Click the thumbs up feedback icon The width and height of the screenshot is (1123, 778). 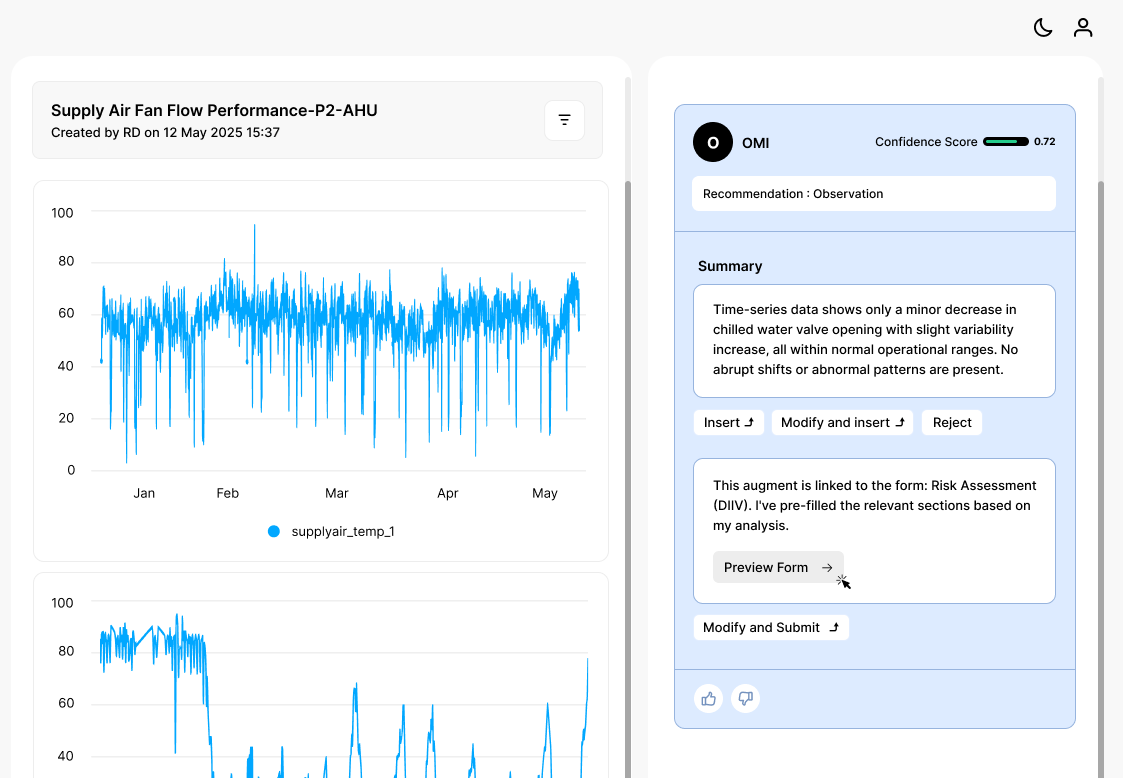tap(708, 698)
